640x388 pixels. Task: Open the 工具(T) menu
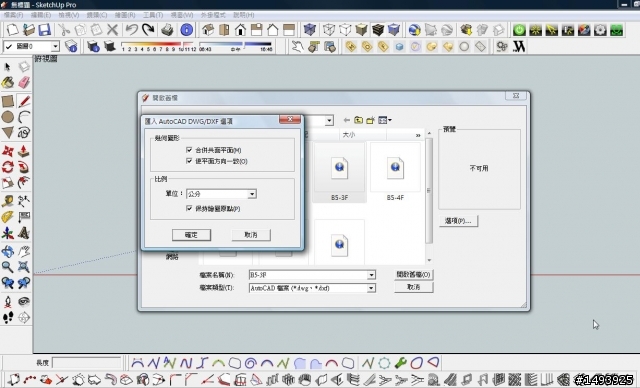pyautogui.click(x=153, y=15)
